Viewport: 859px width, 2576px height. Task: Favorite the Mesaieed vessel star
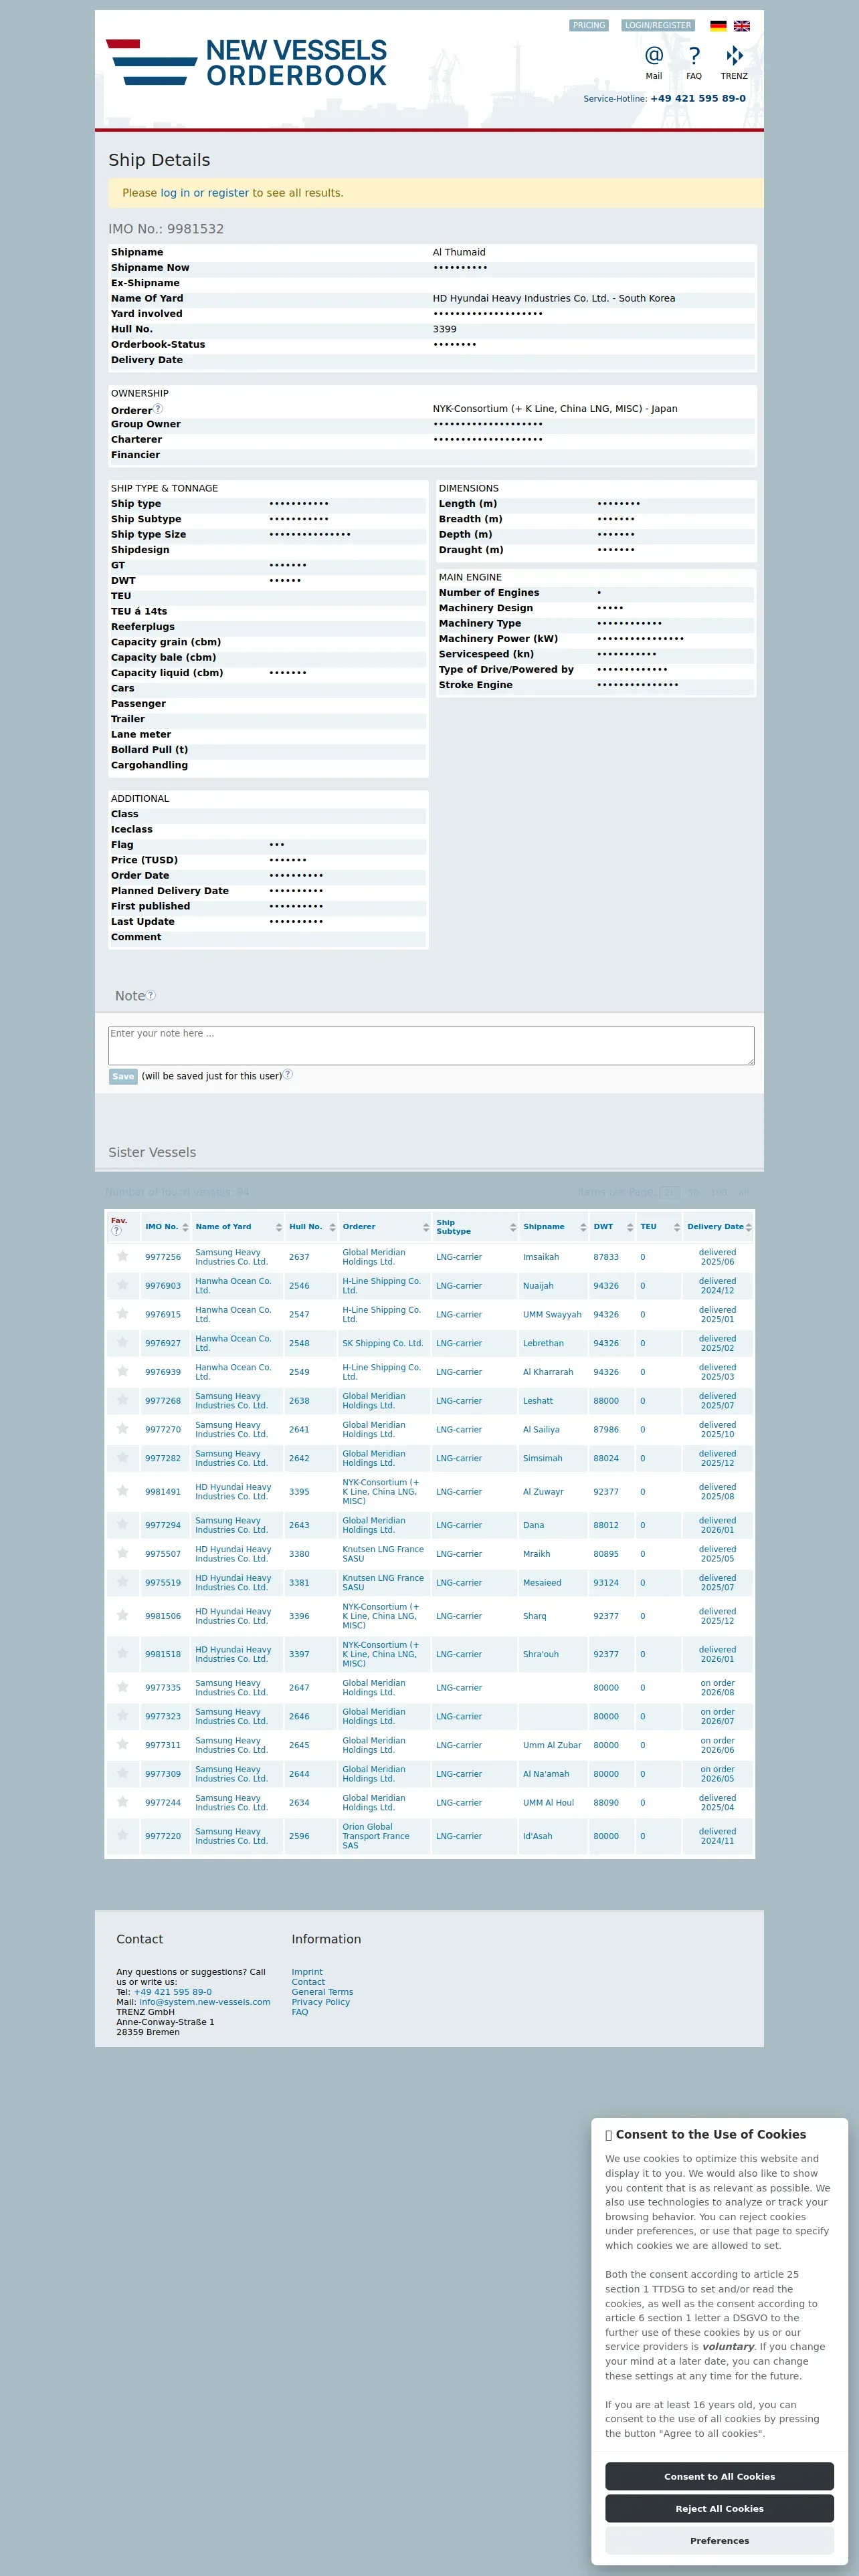point(122,1582)
